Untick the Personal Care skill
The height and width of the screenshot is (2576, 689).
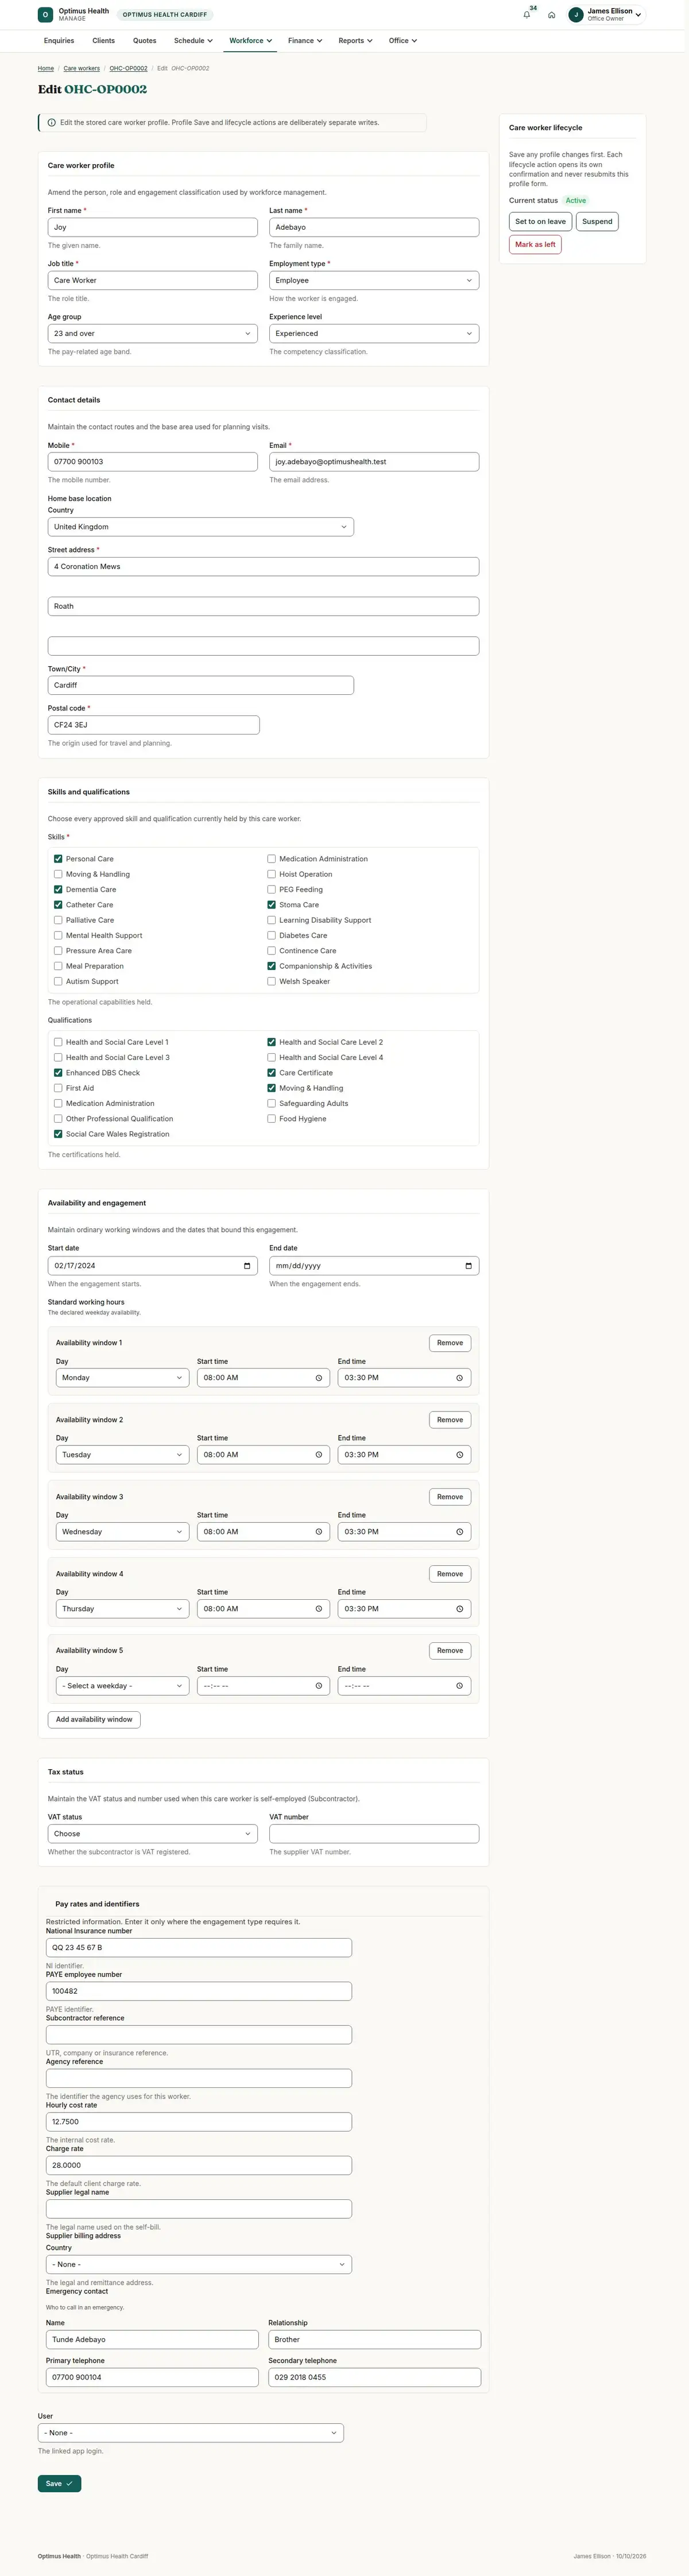(58, 859)
